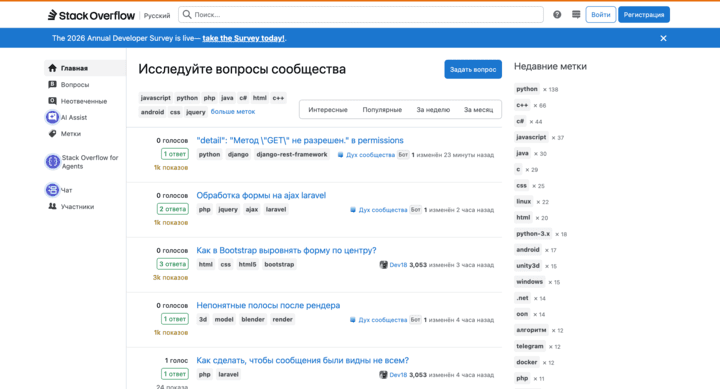Image resolution: width=720 pixels, height=389 pixels.
Task: Click the ajax tag on laravel question
Action: tap(252, 209)
